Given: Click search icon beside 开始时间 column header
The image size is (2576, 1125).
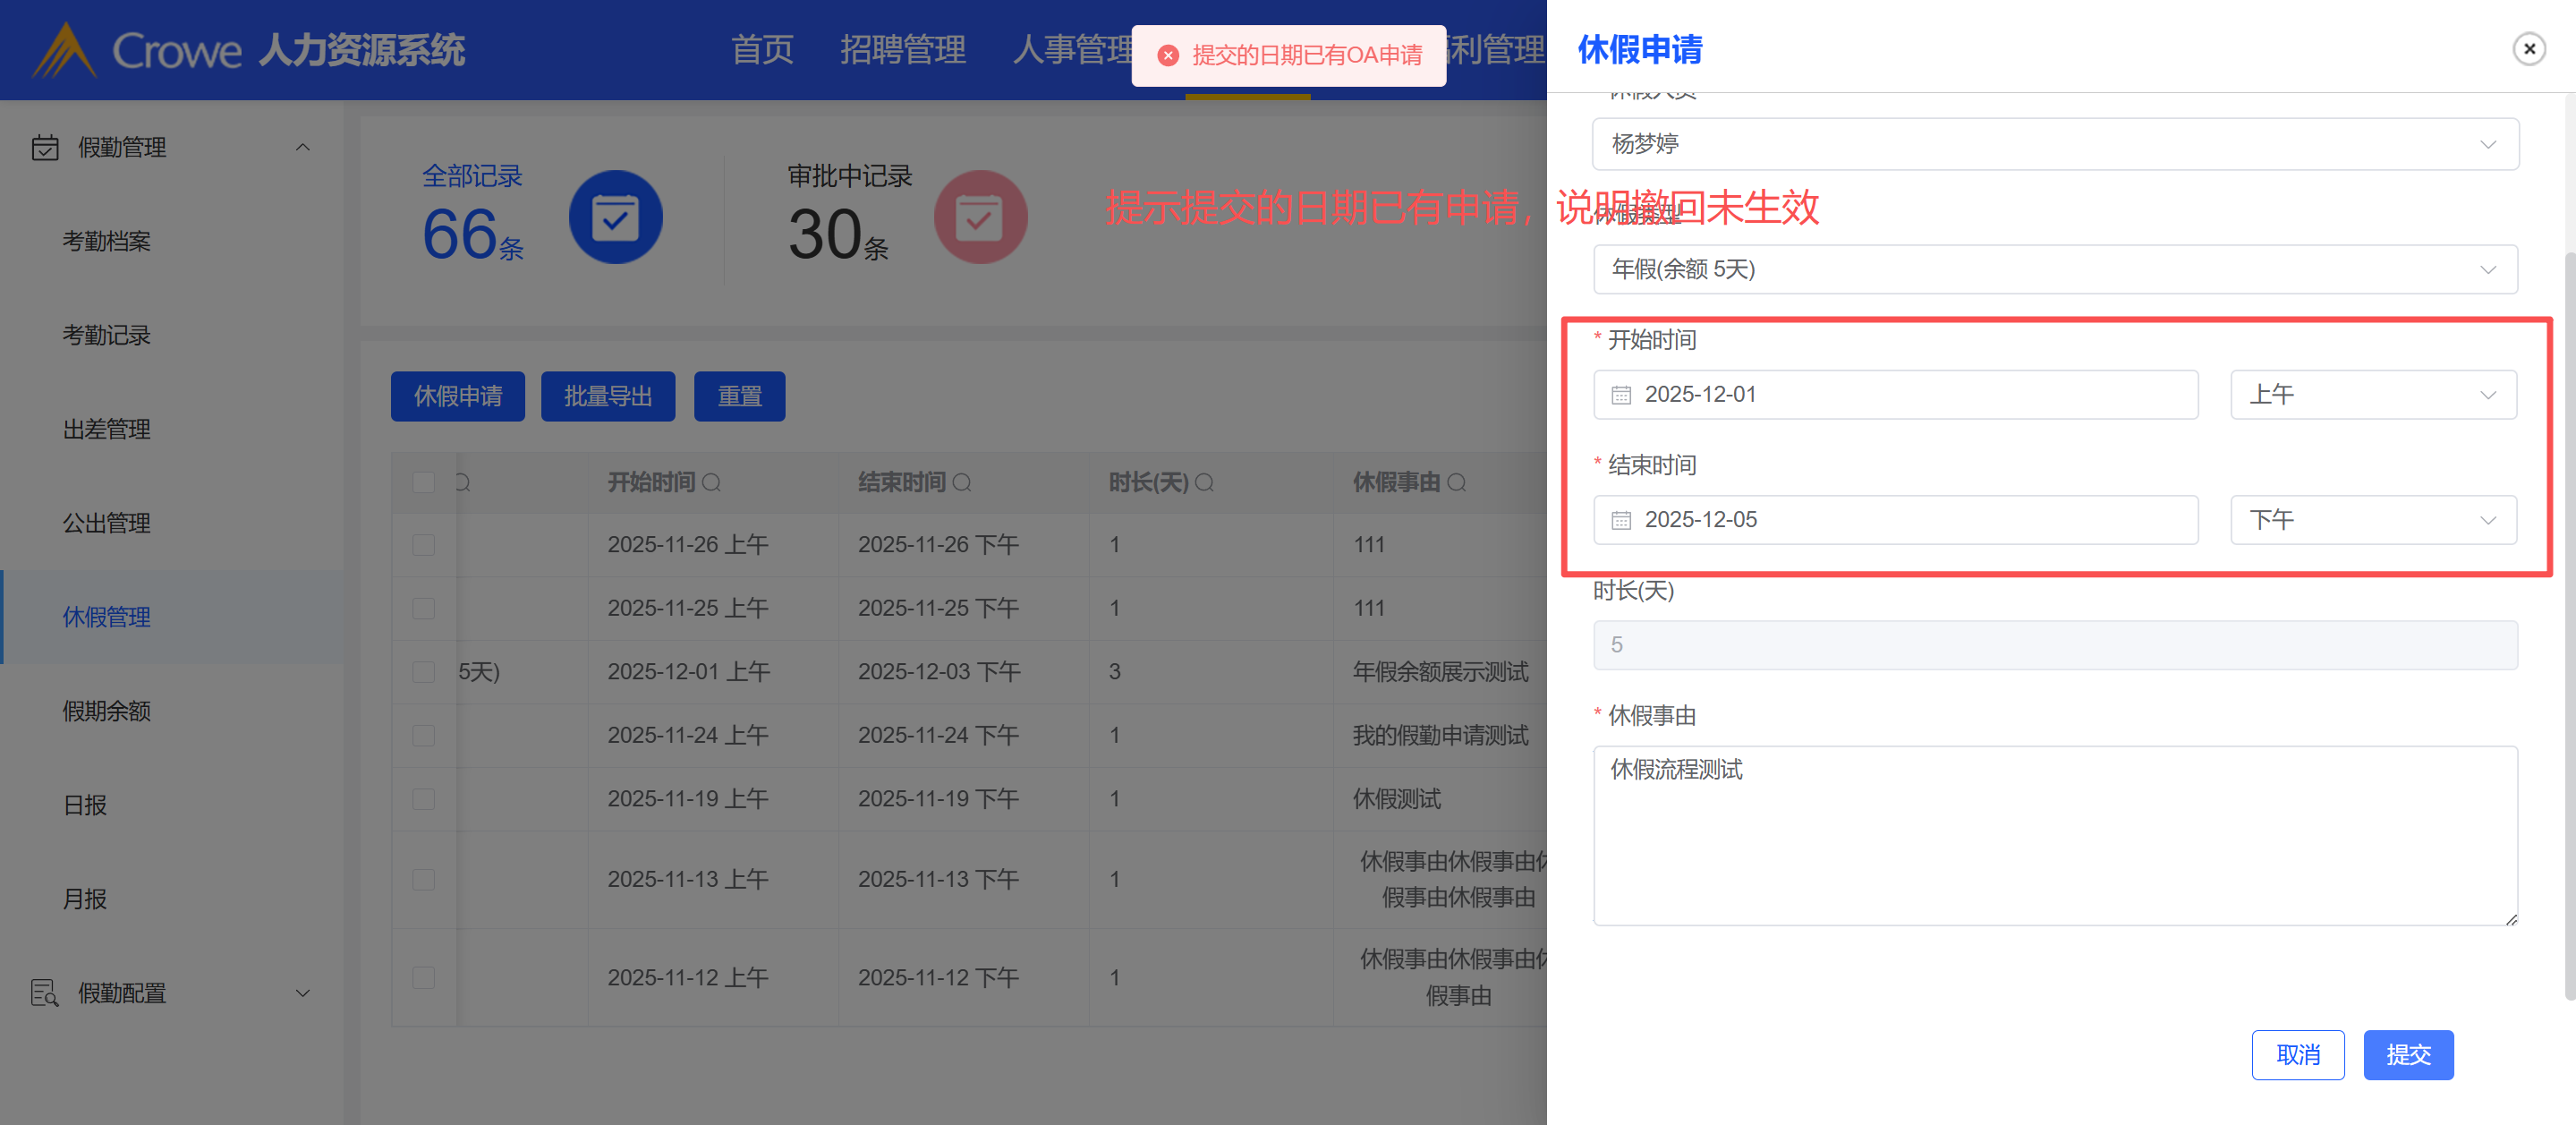Looking at the screenshot, I should click(x=711, y=483).
